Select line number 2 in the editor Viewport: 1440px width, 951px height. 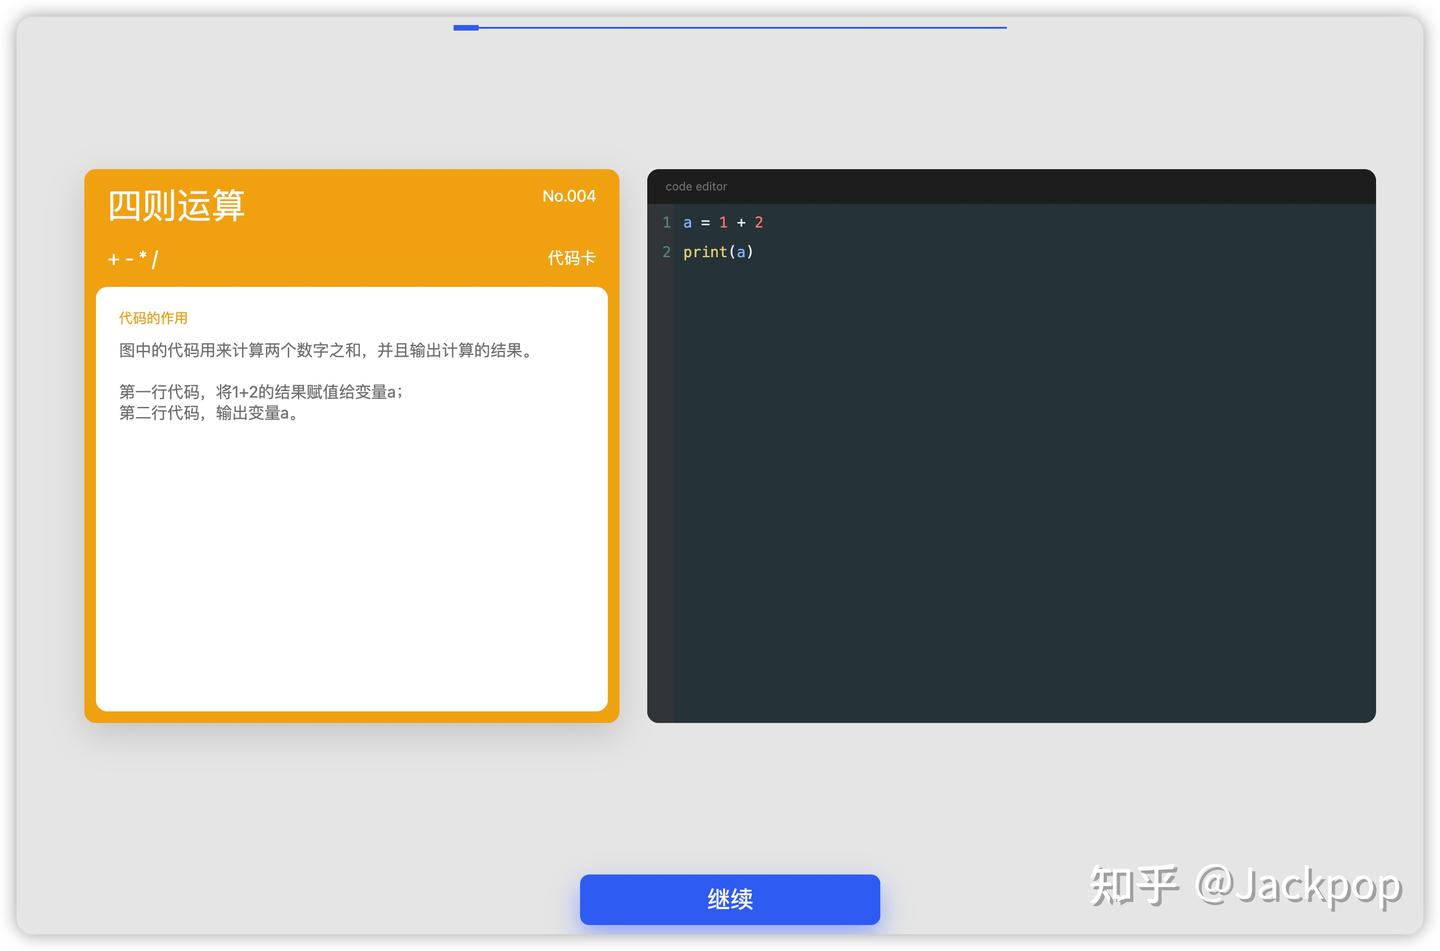pyautogui.click(x=666, y=252)
